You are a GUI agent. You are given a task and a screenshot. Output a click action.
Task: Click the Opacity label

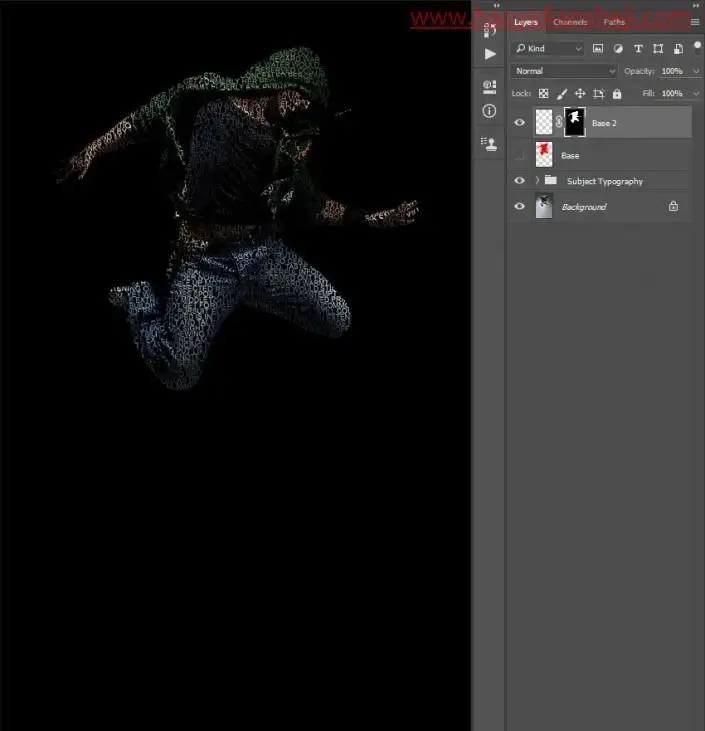click(639, 71)
